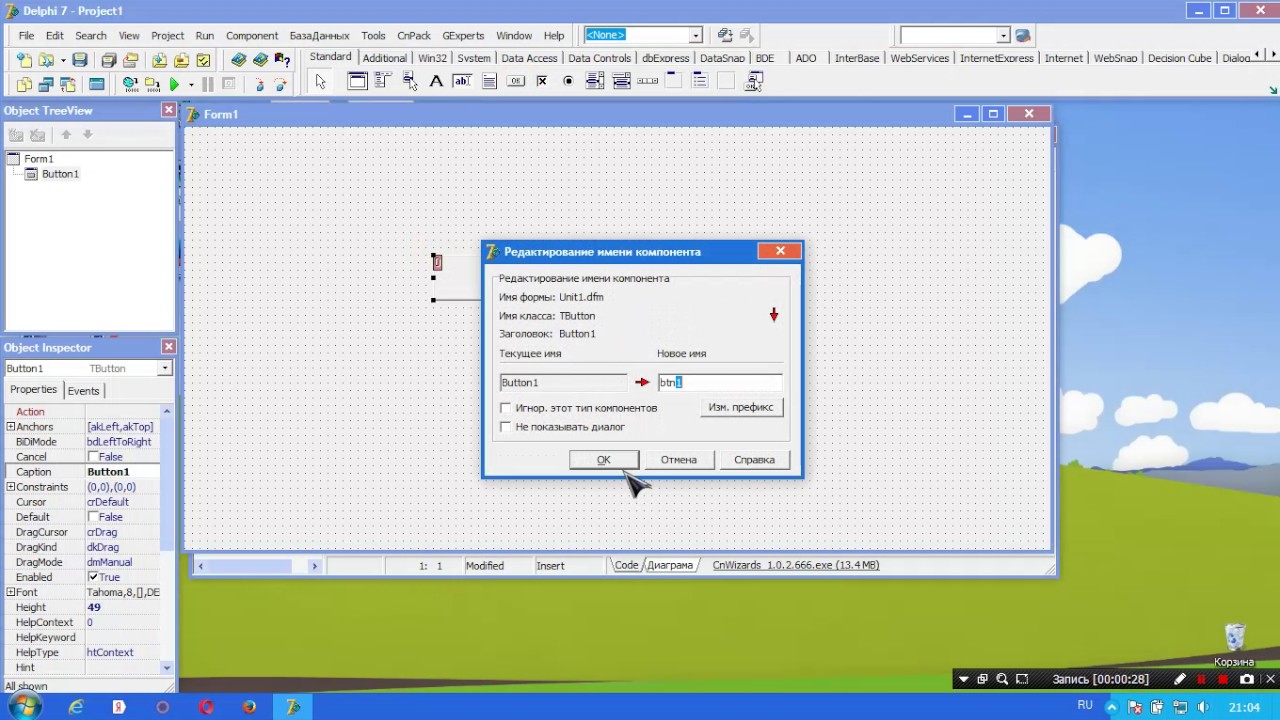Select the MainMenu component icon
This screenshot has width=1280, height=720.
click(x=382, y=80)
